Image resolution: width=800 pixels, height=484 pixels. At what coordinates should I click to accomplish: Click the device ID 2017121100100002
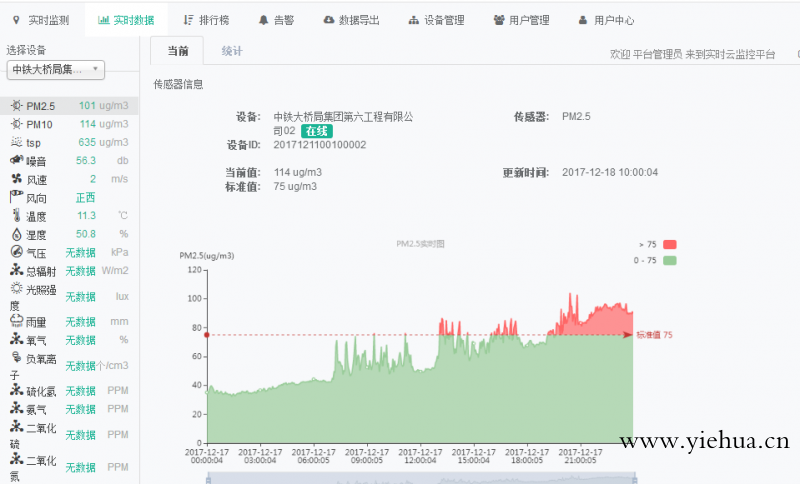[319, 145]
